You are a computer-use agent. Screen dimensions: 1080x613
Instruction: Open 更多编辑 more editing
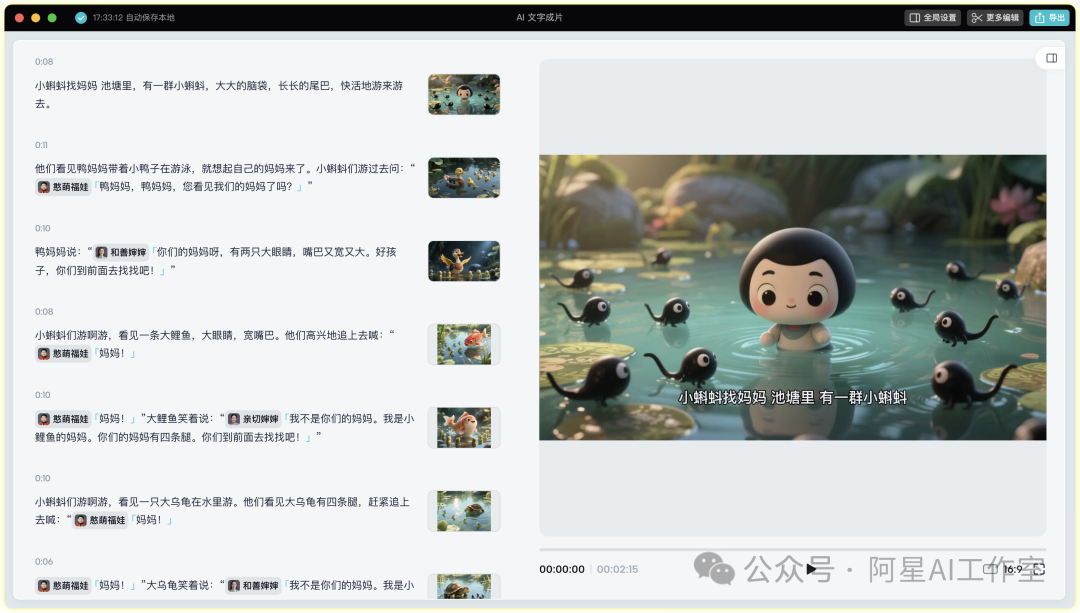click(x=995, y=18)
